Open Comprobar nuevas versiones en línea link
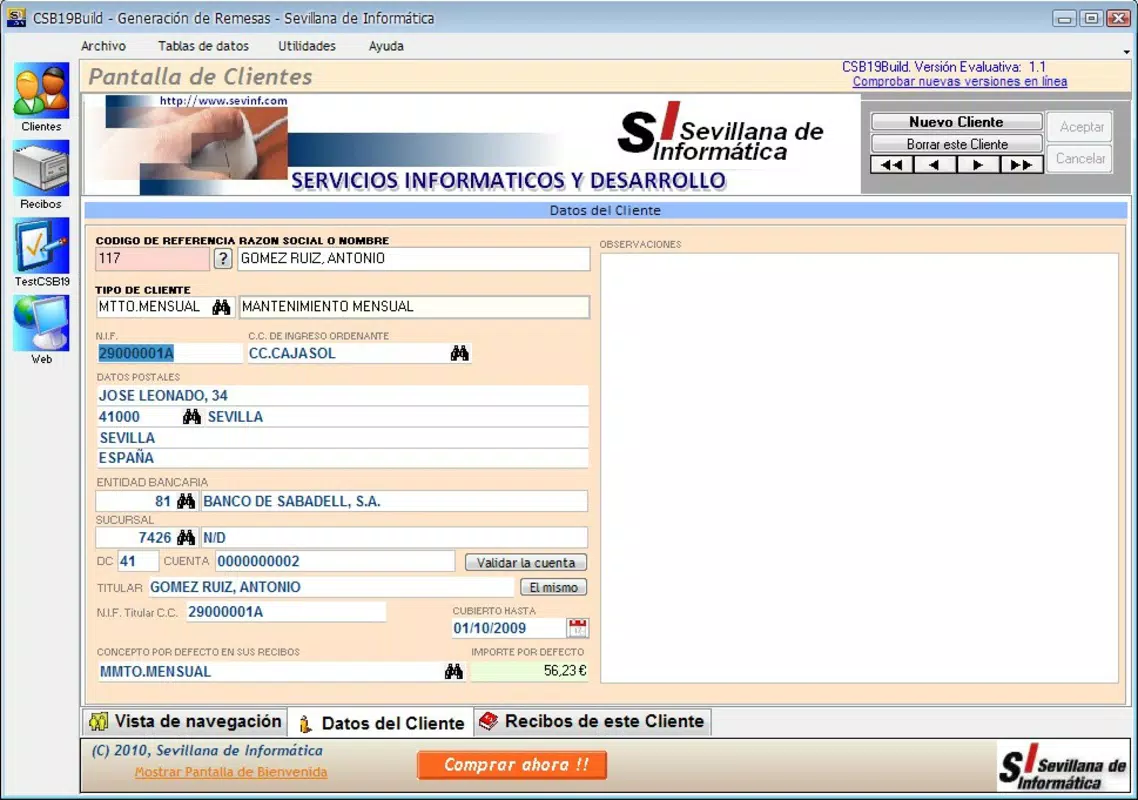The width and height of the screenshot is (1138, 800). (959, 81)
